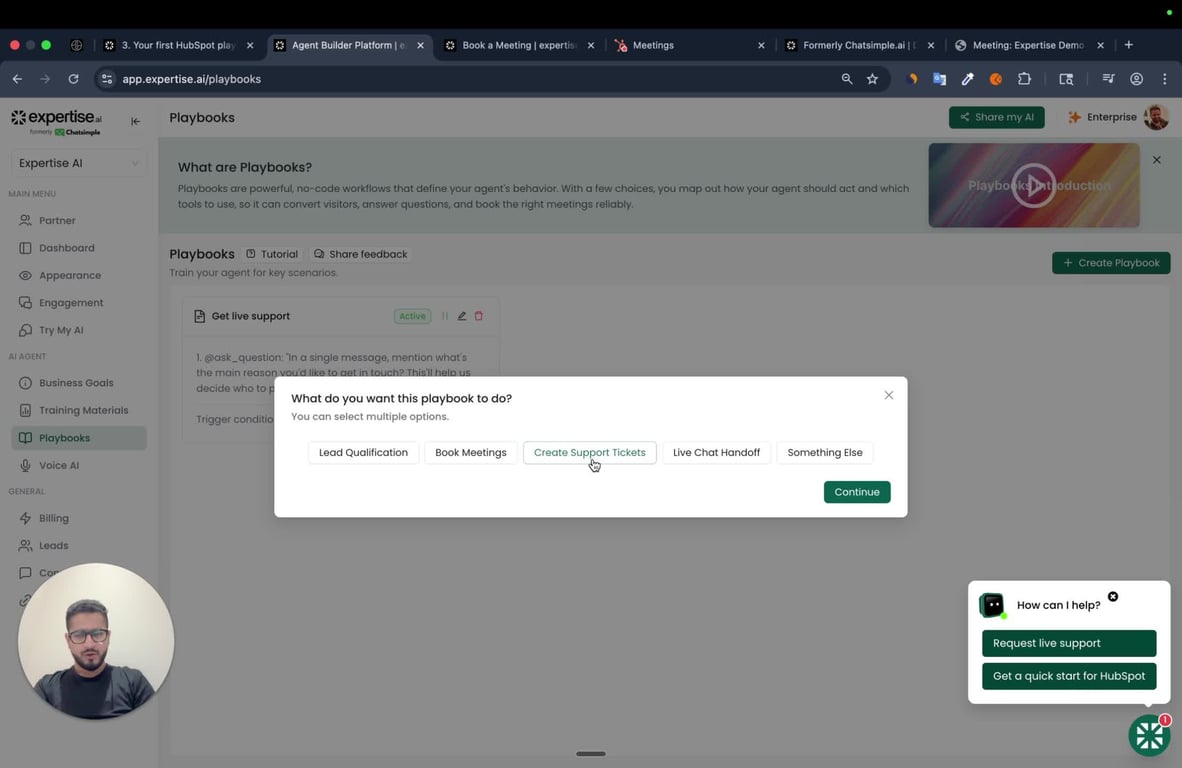Close the playbook dialog with X
This screenshot has height=768, width=1182.
889,395
